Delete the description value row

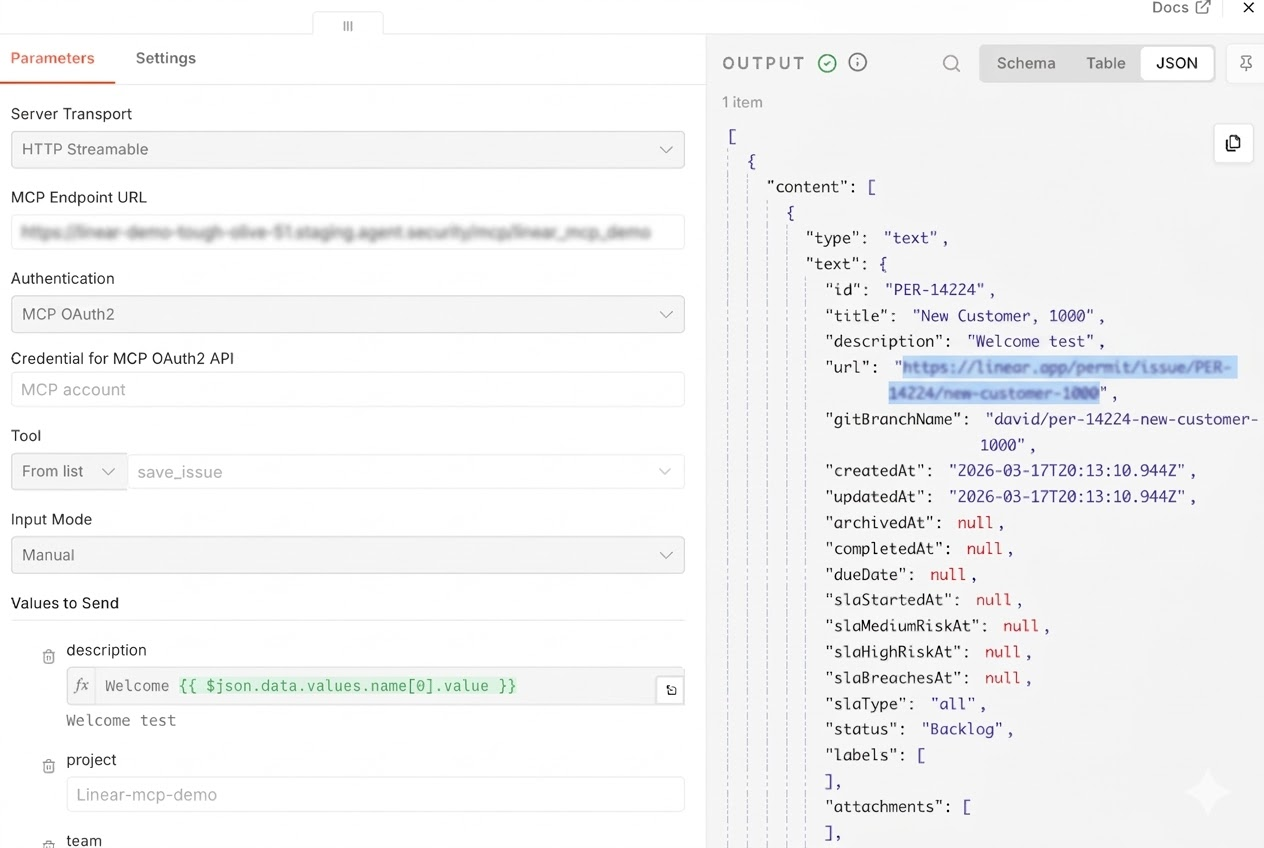tap(48, 656)
